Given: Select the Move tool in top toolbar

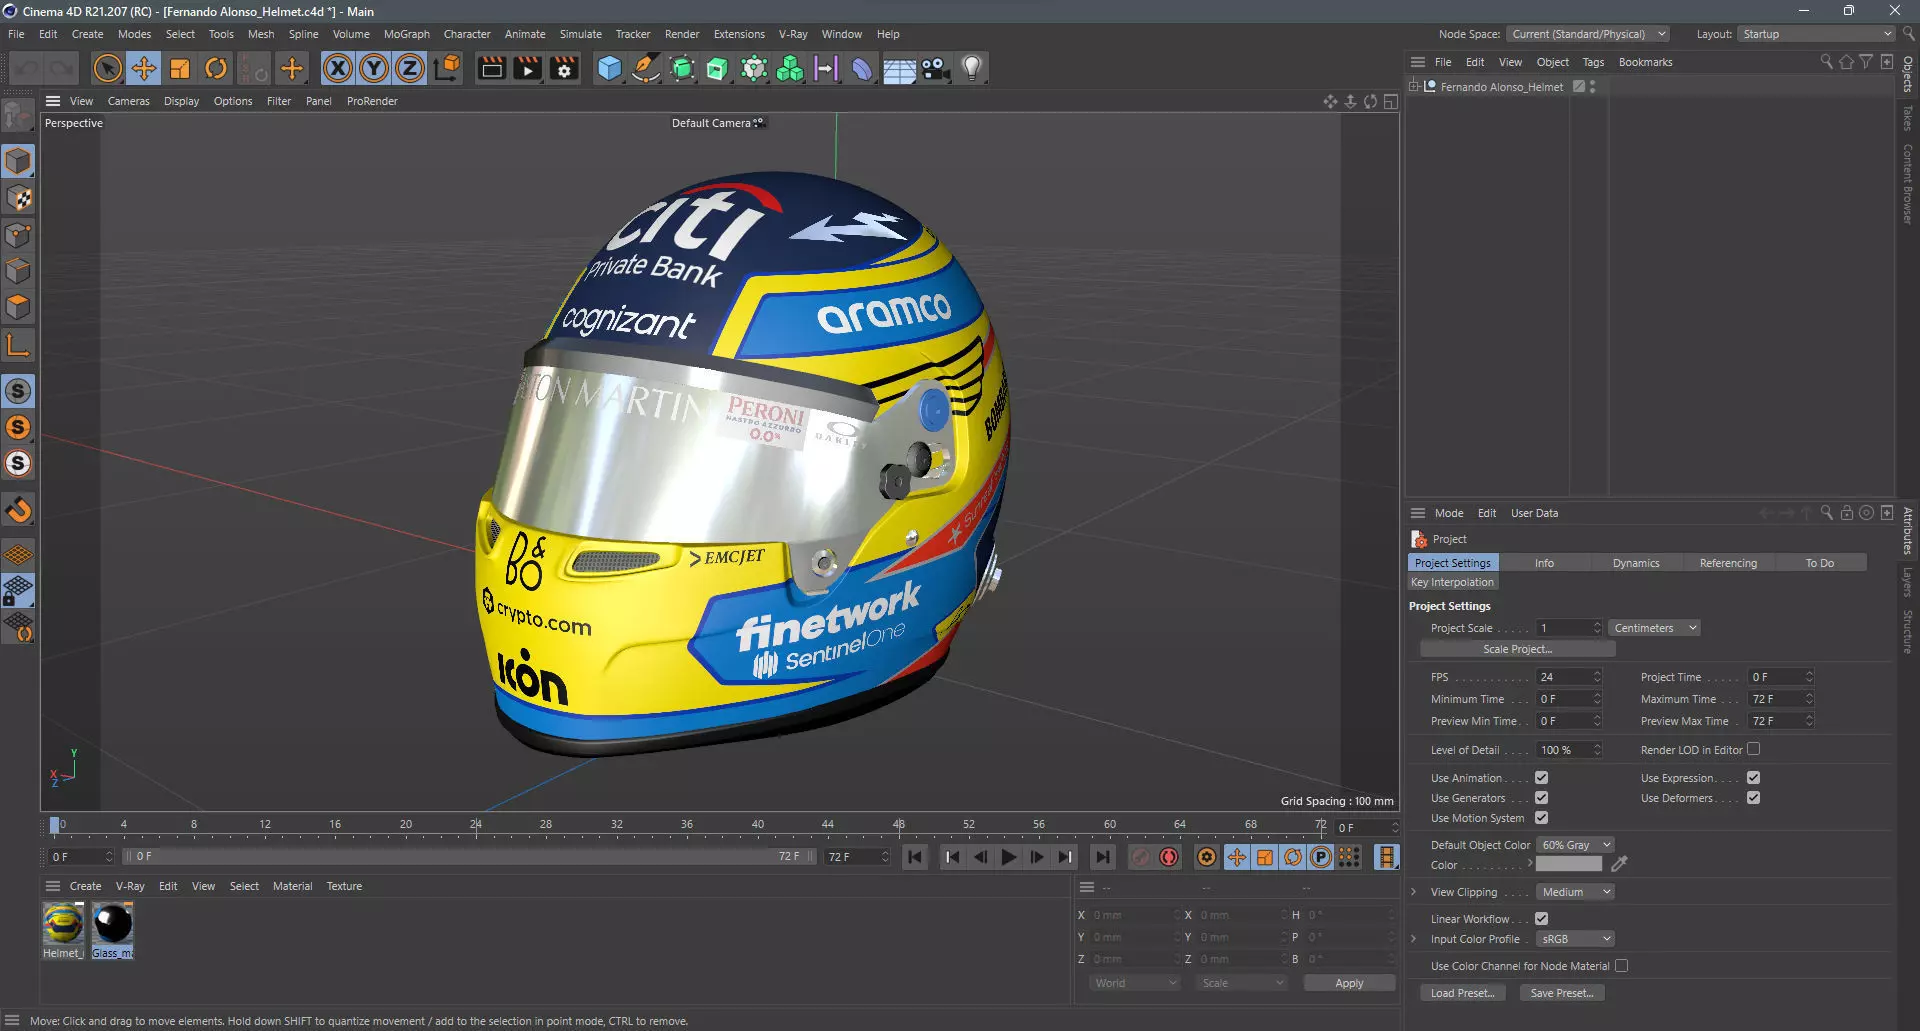Looking at the screenshot, I should [144, 69].
